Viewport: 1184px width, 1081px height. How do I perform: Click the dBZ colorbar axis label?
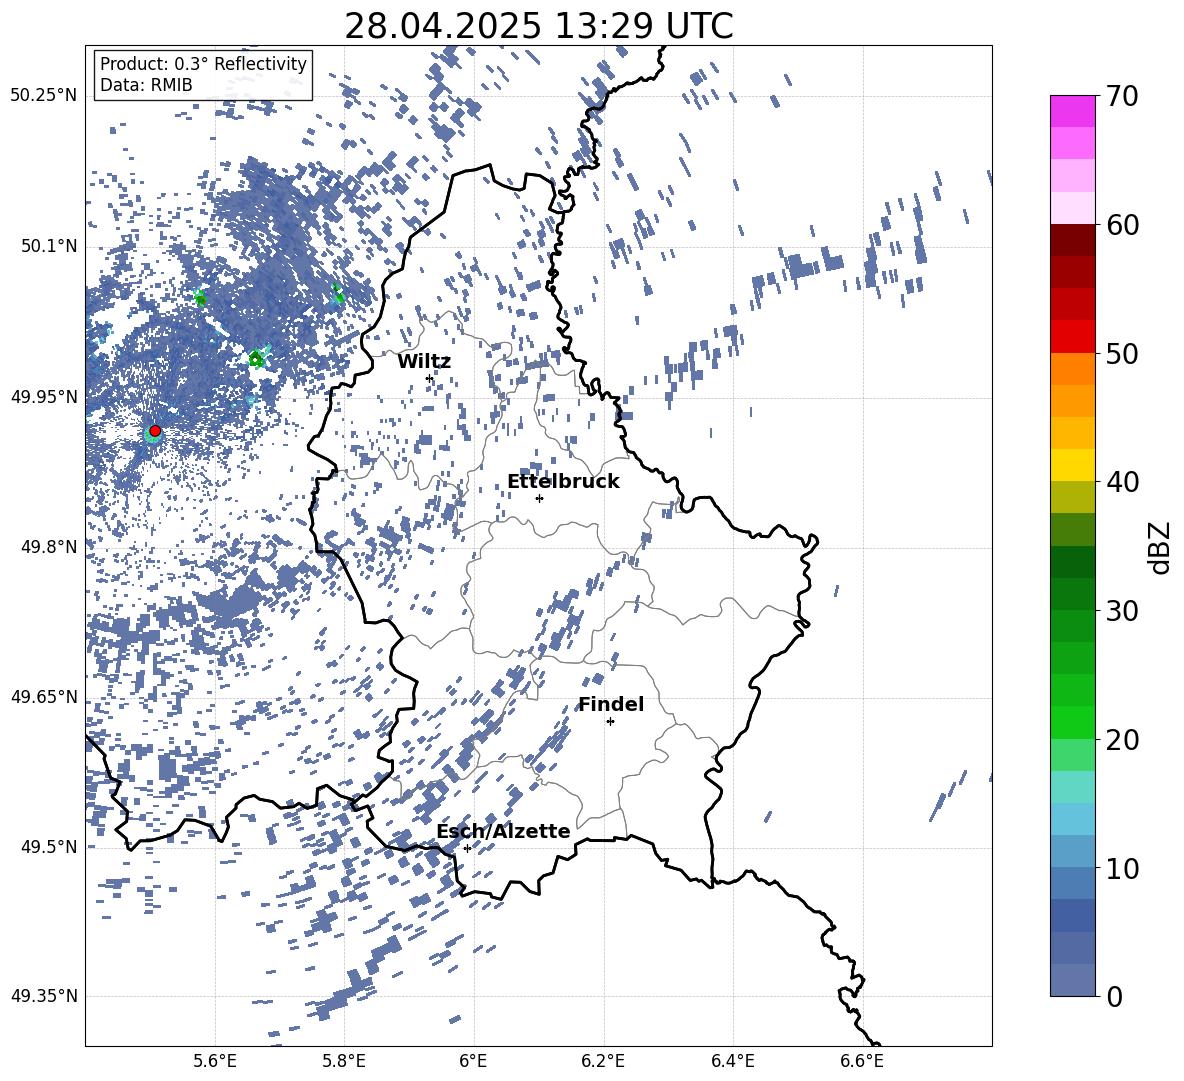pos(1161,547)
